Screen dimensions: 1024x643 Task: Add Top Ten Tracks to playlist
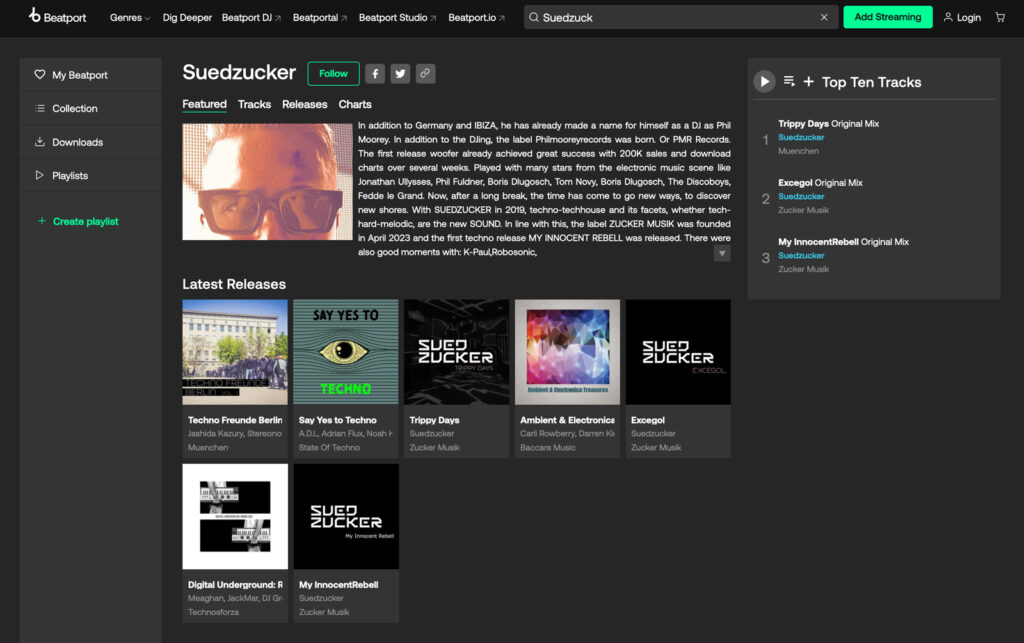tap(808, 82)
